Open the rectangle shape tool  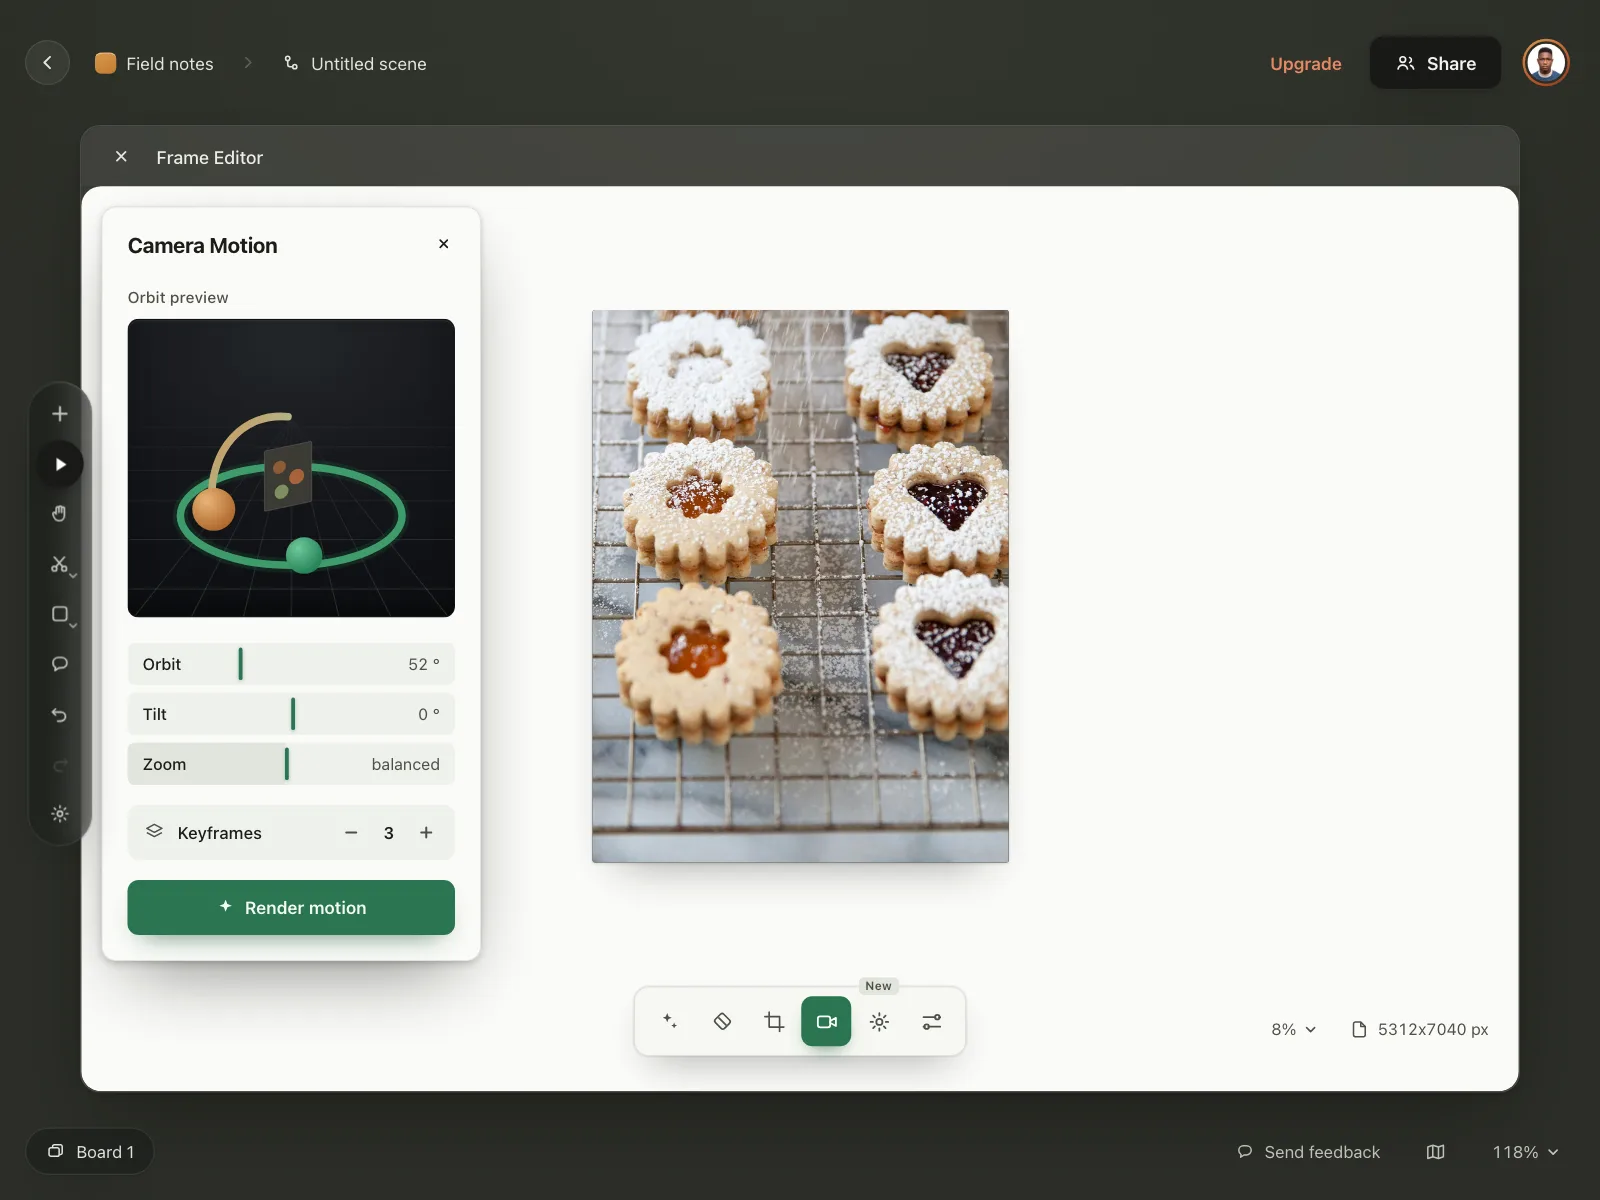[x=60, y=614]
